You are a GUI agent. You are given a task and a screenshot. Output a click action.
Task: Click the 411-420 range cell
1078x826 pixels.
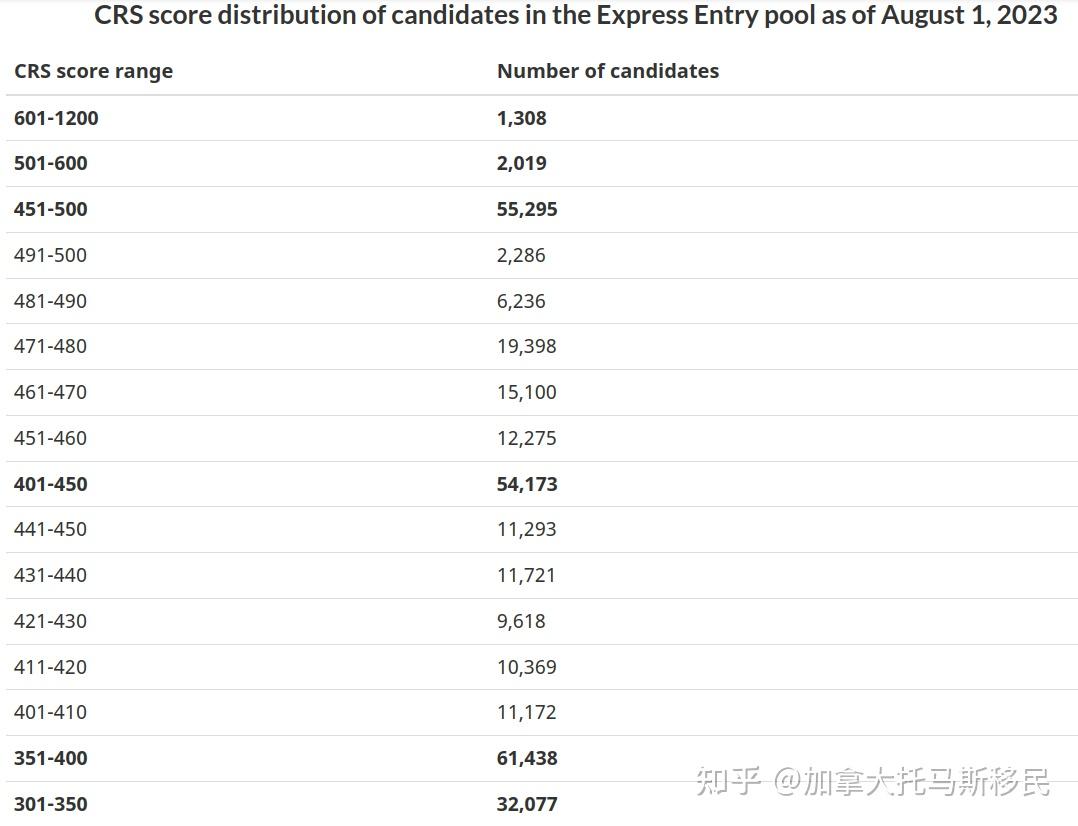point(50,667)
